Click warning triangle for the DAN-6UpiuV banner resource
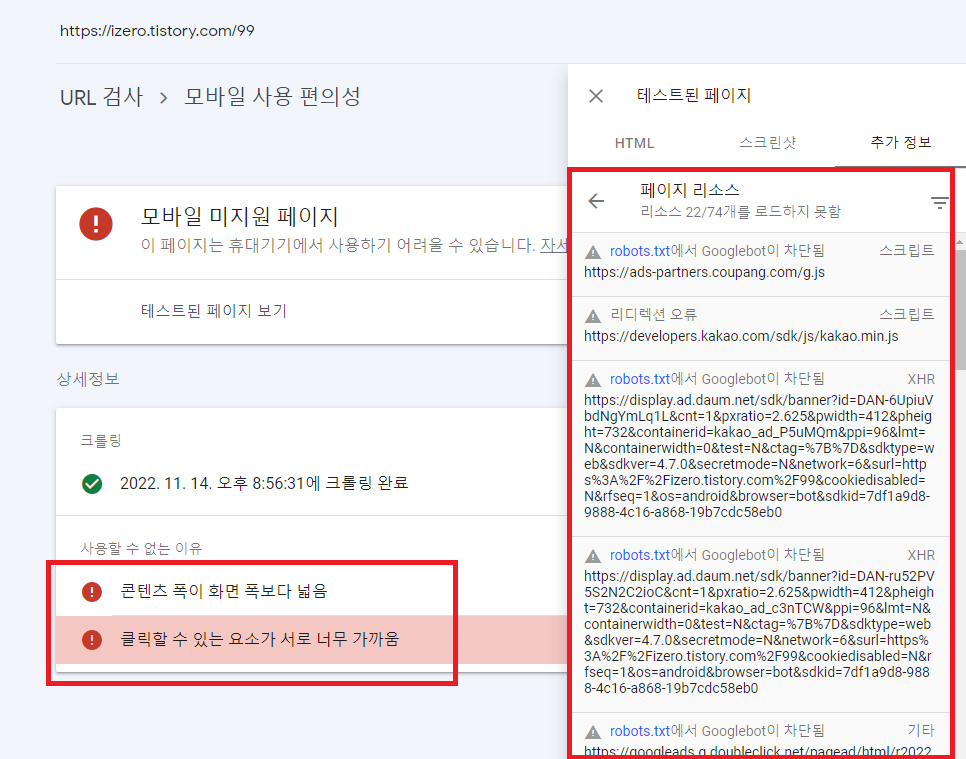Screen dimensions: 966x759 click(x=593, y=380)
